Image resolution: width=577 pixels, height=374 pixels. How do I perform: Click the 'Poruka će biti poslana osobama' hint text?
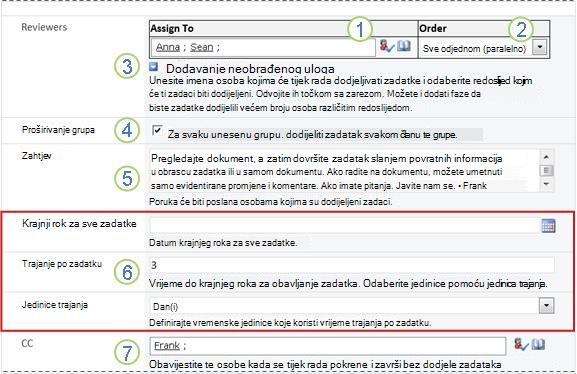[271, 202]
